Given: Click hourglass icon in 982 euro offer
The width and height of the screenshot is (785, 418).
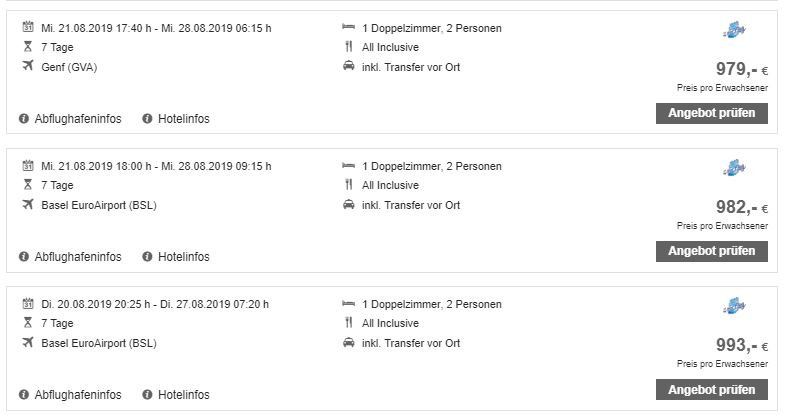Looking at the screenshot, I should [28, 185].
